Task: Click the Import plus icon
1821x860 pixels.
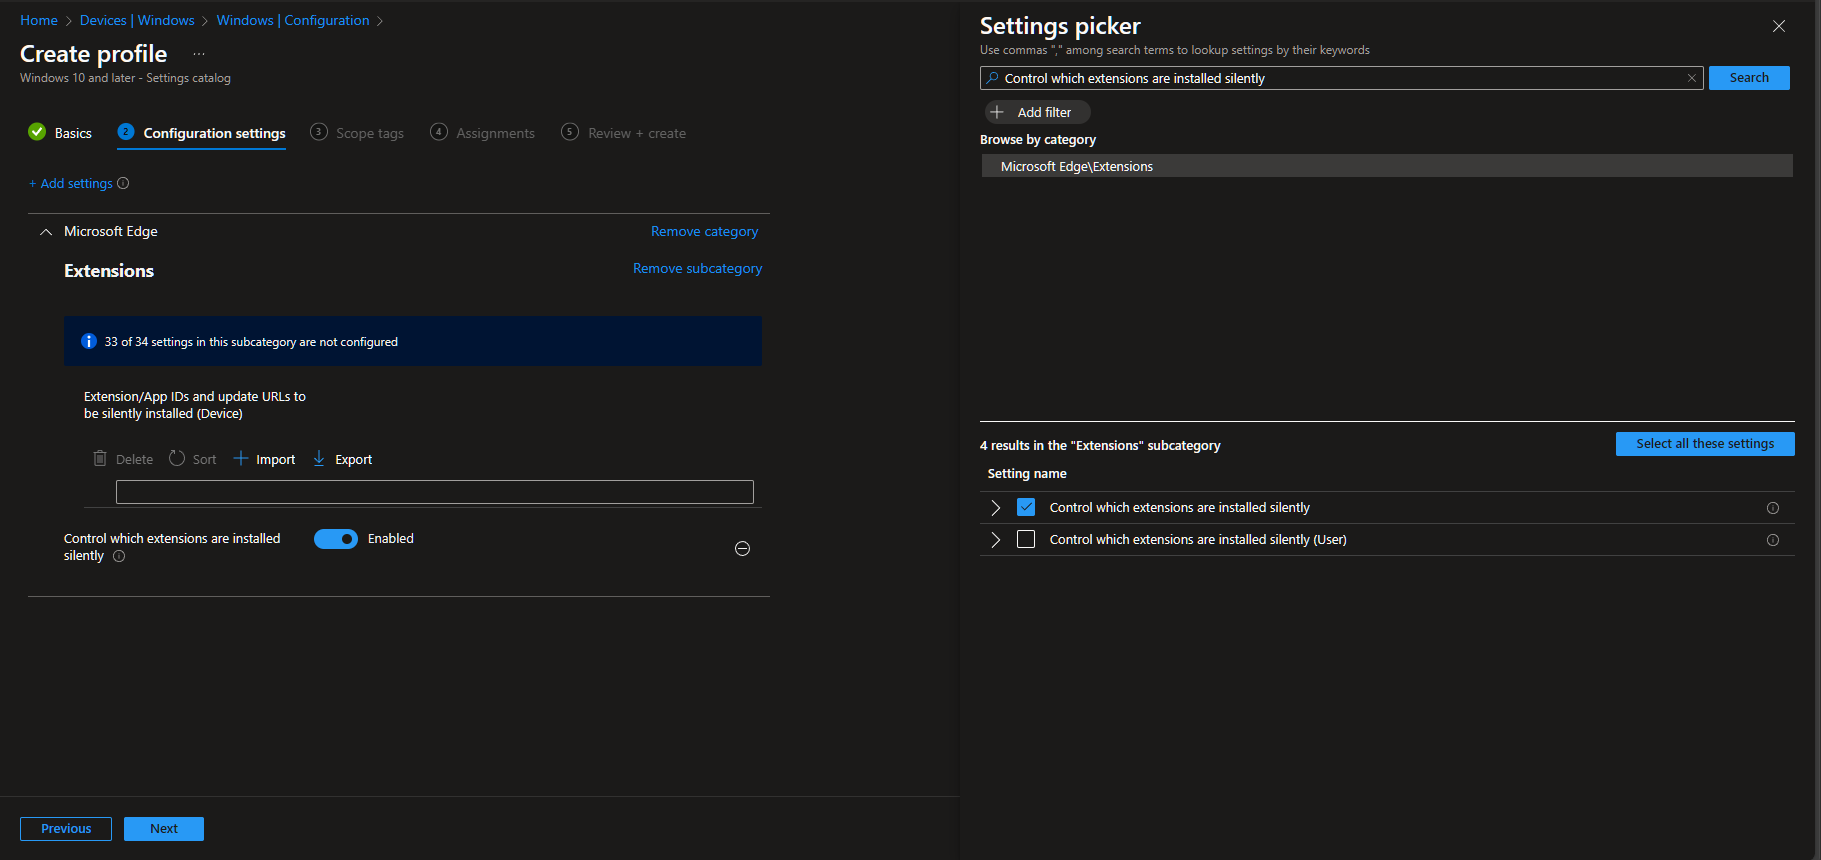Action: coord(241,458)
